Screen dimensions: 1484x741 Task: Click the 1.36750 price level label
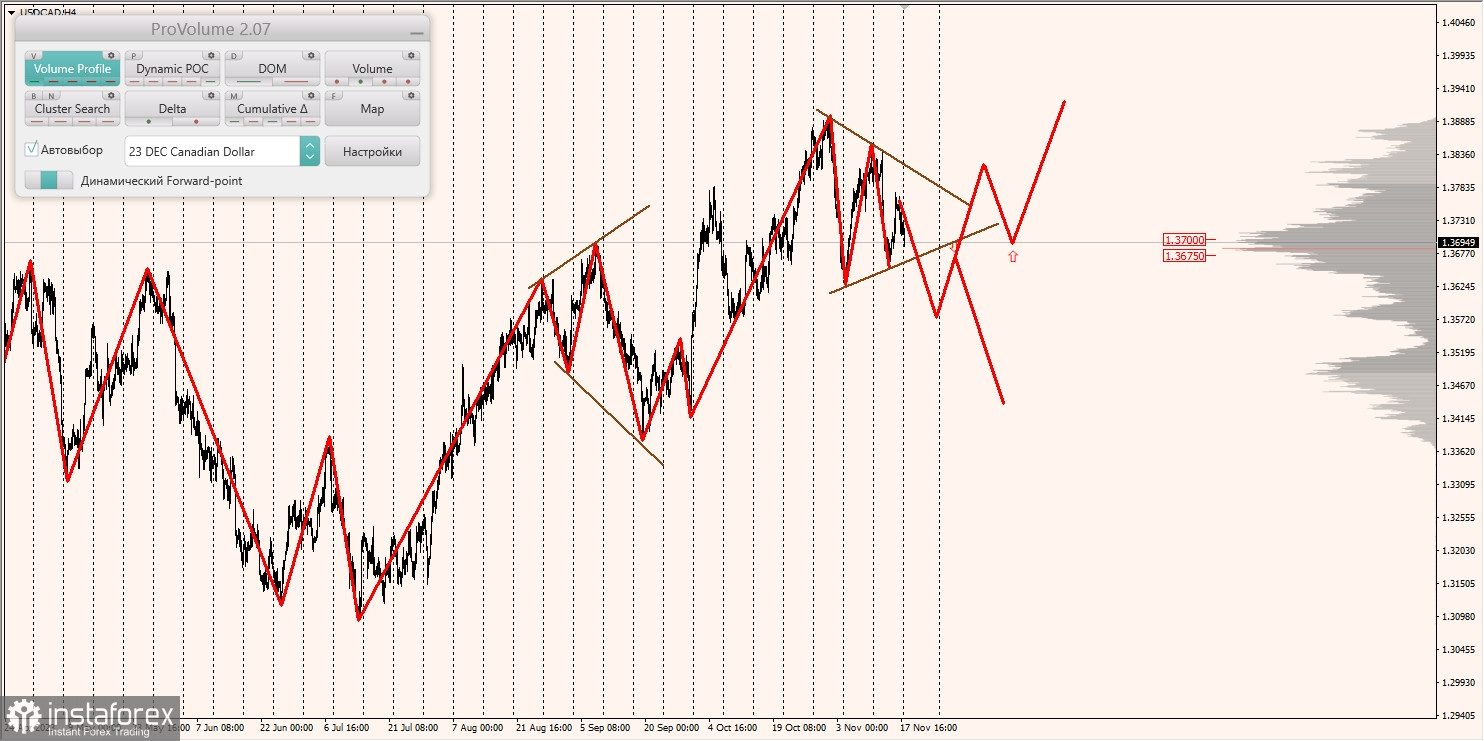(1185, 256)
